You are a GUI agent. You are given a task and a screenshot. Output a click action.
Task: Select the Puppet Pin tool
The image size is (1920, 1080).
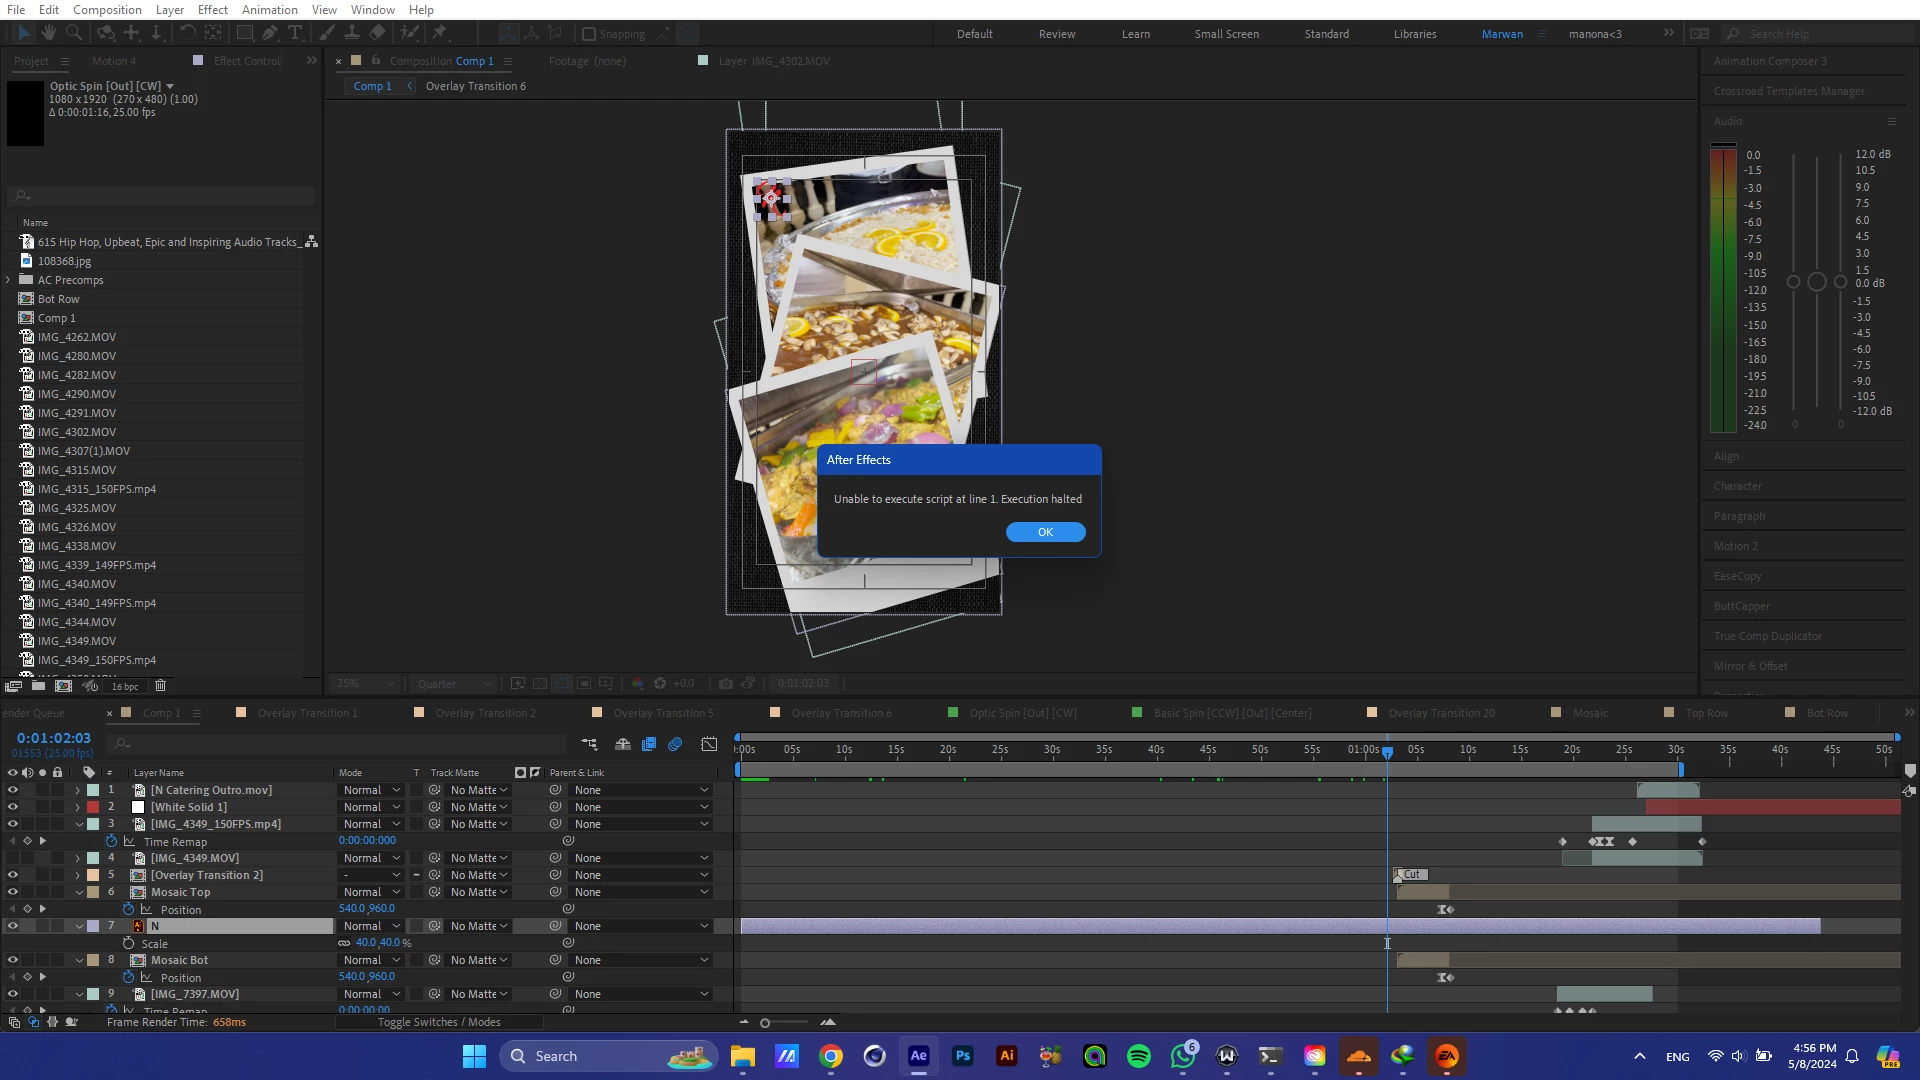pos(439,33)
